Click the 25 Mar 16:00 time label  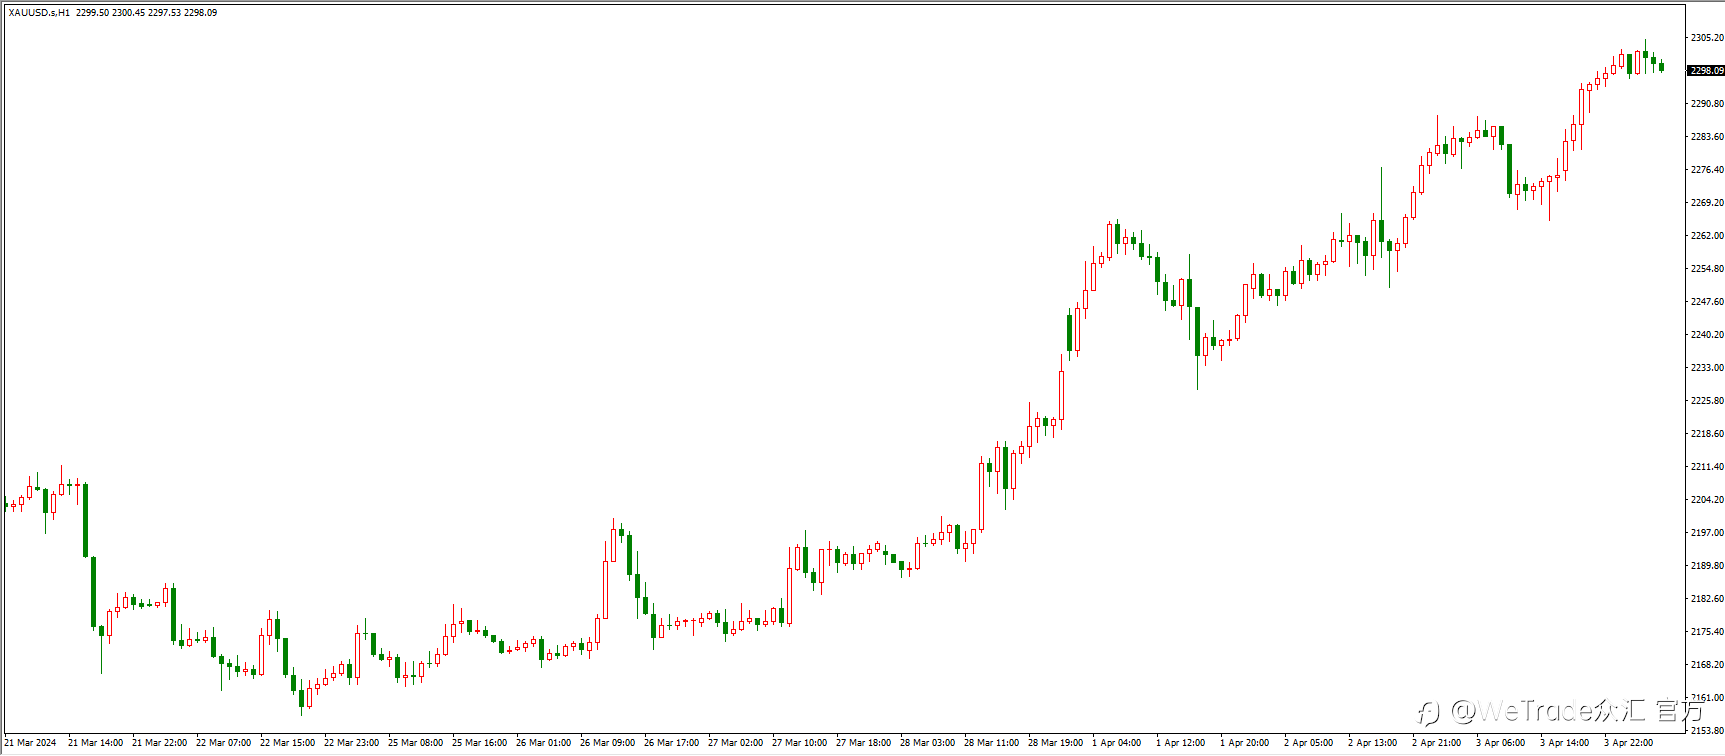click(479, 743)
